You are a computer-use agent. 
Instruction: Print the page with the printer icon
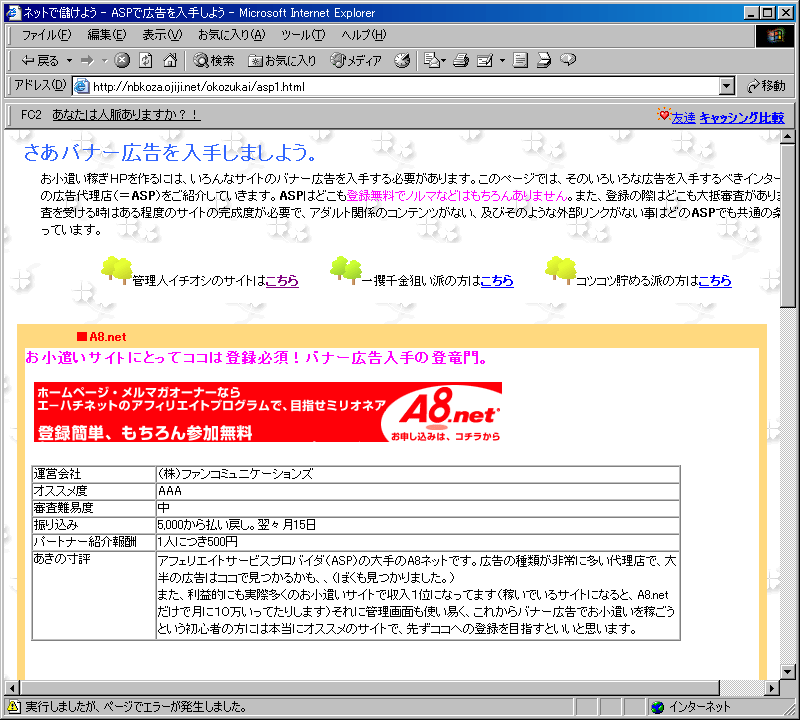point(461,61)
